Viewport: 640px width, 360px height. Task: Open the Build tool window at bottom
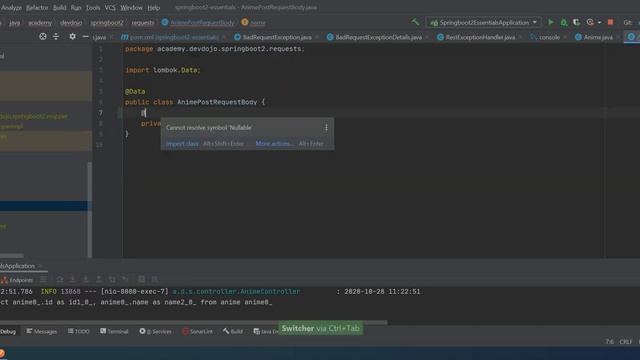233,331
